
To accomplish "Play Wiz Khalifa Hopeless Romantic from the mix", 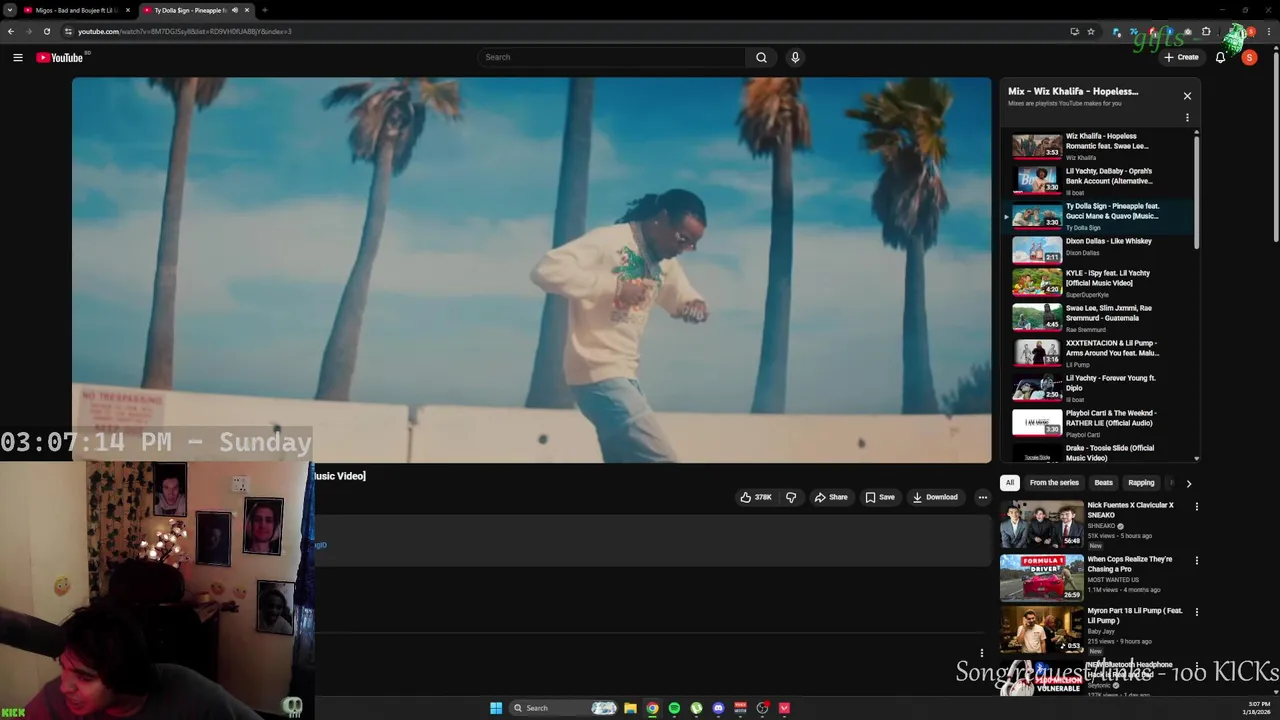I will coord(1098,146).
